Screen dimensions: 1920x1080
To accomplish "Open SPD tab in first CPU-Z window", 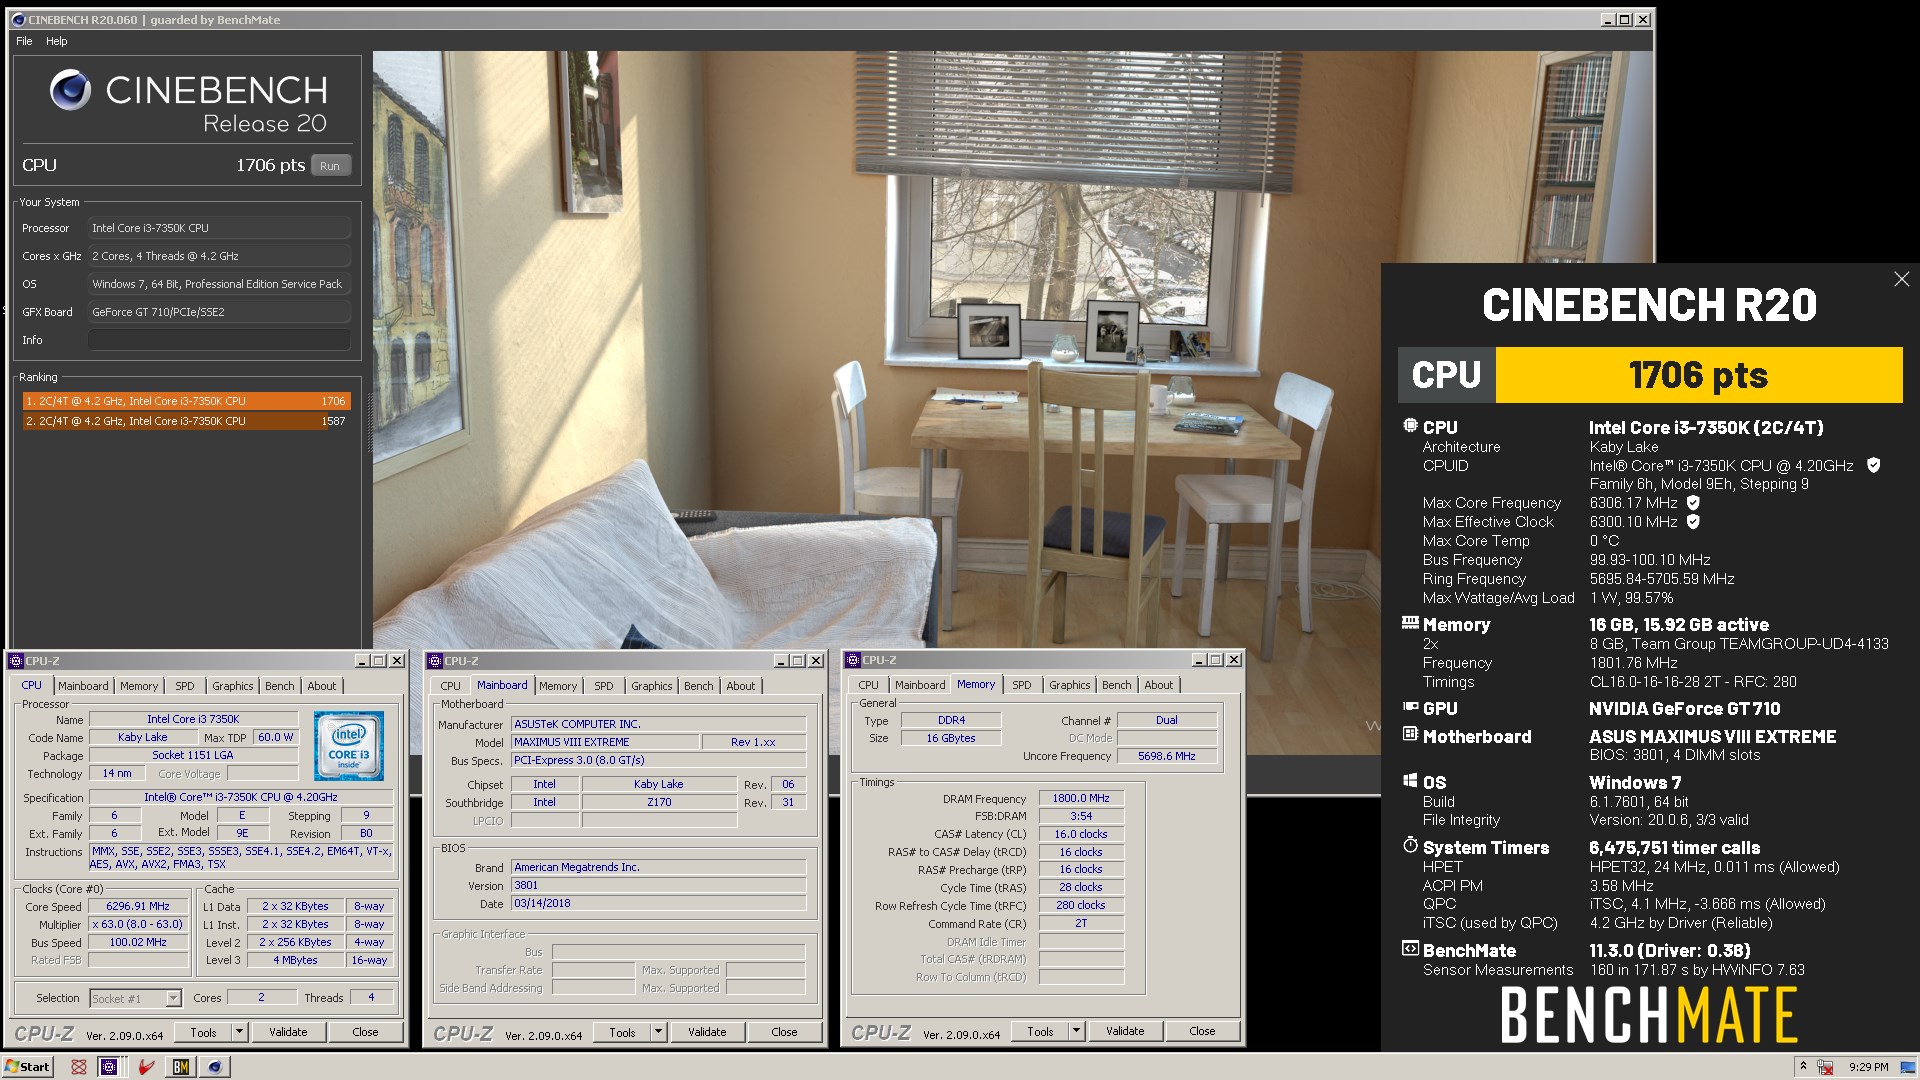I will (x=185, y=686).
